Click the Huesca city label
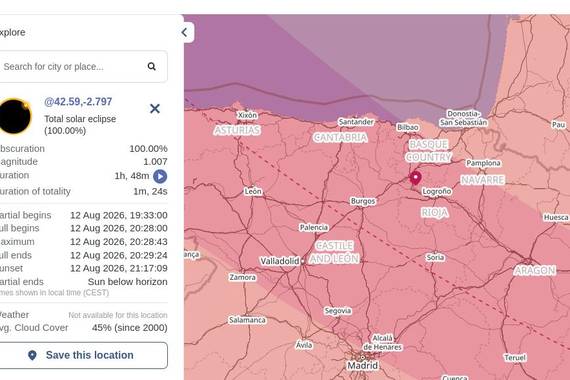 coord(556,217)
